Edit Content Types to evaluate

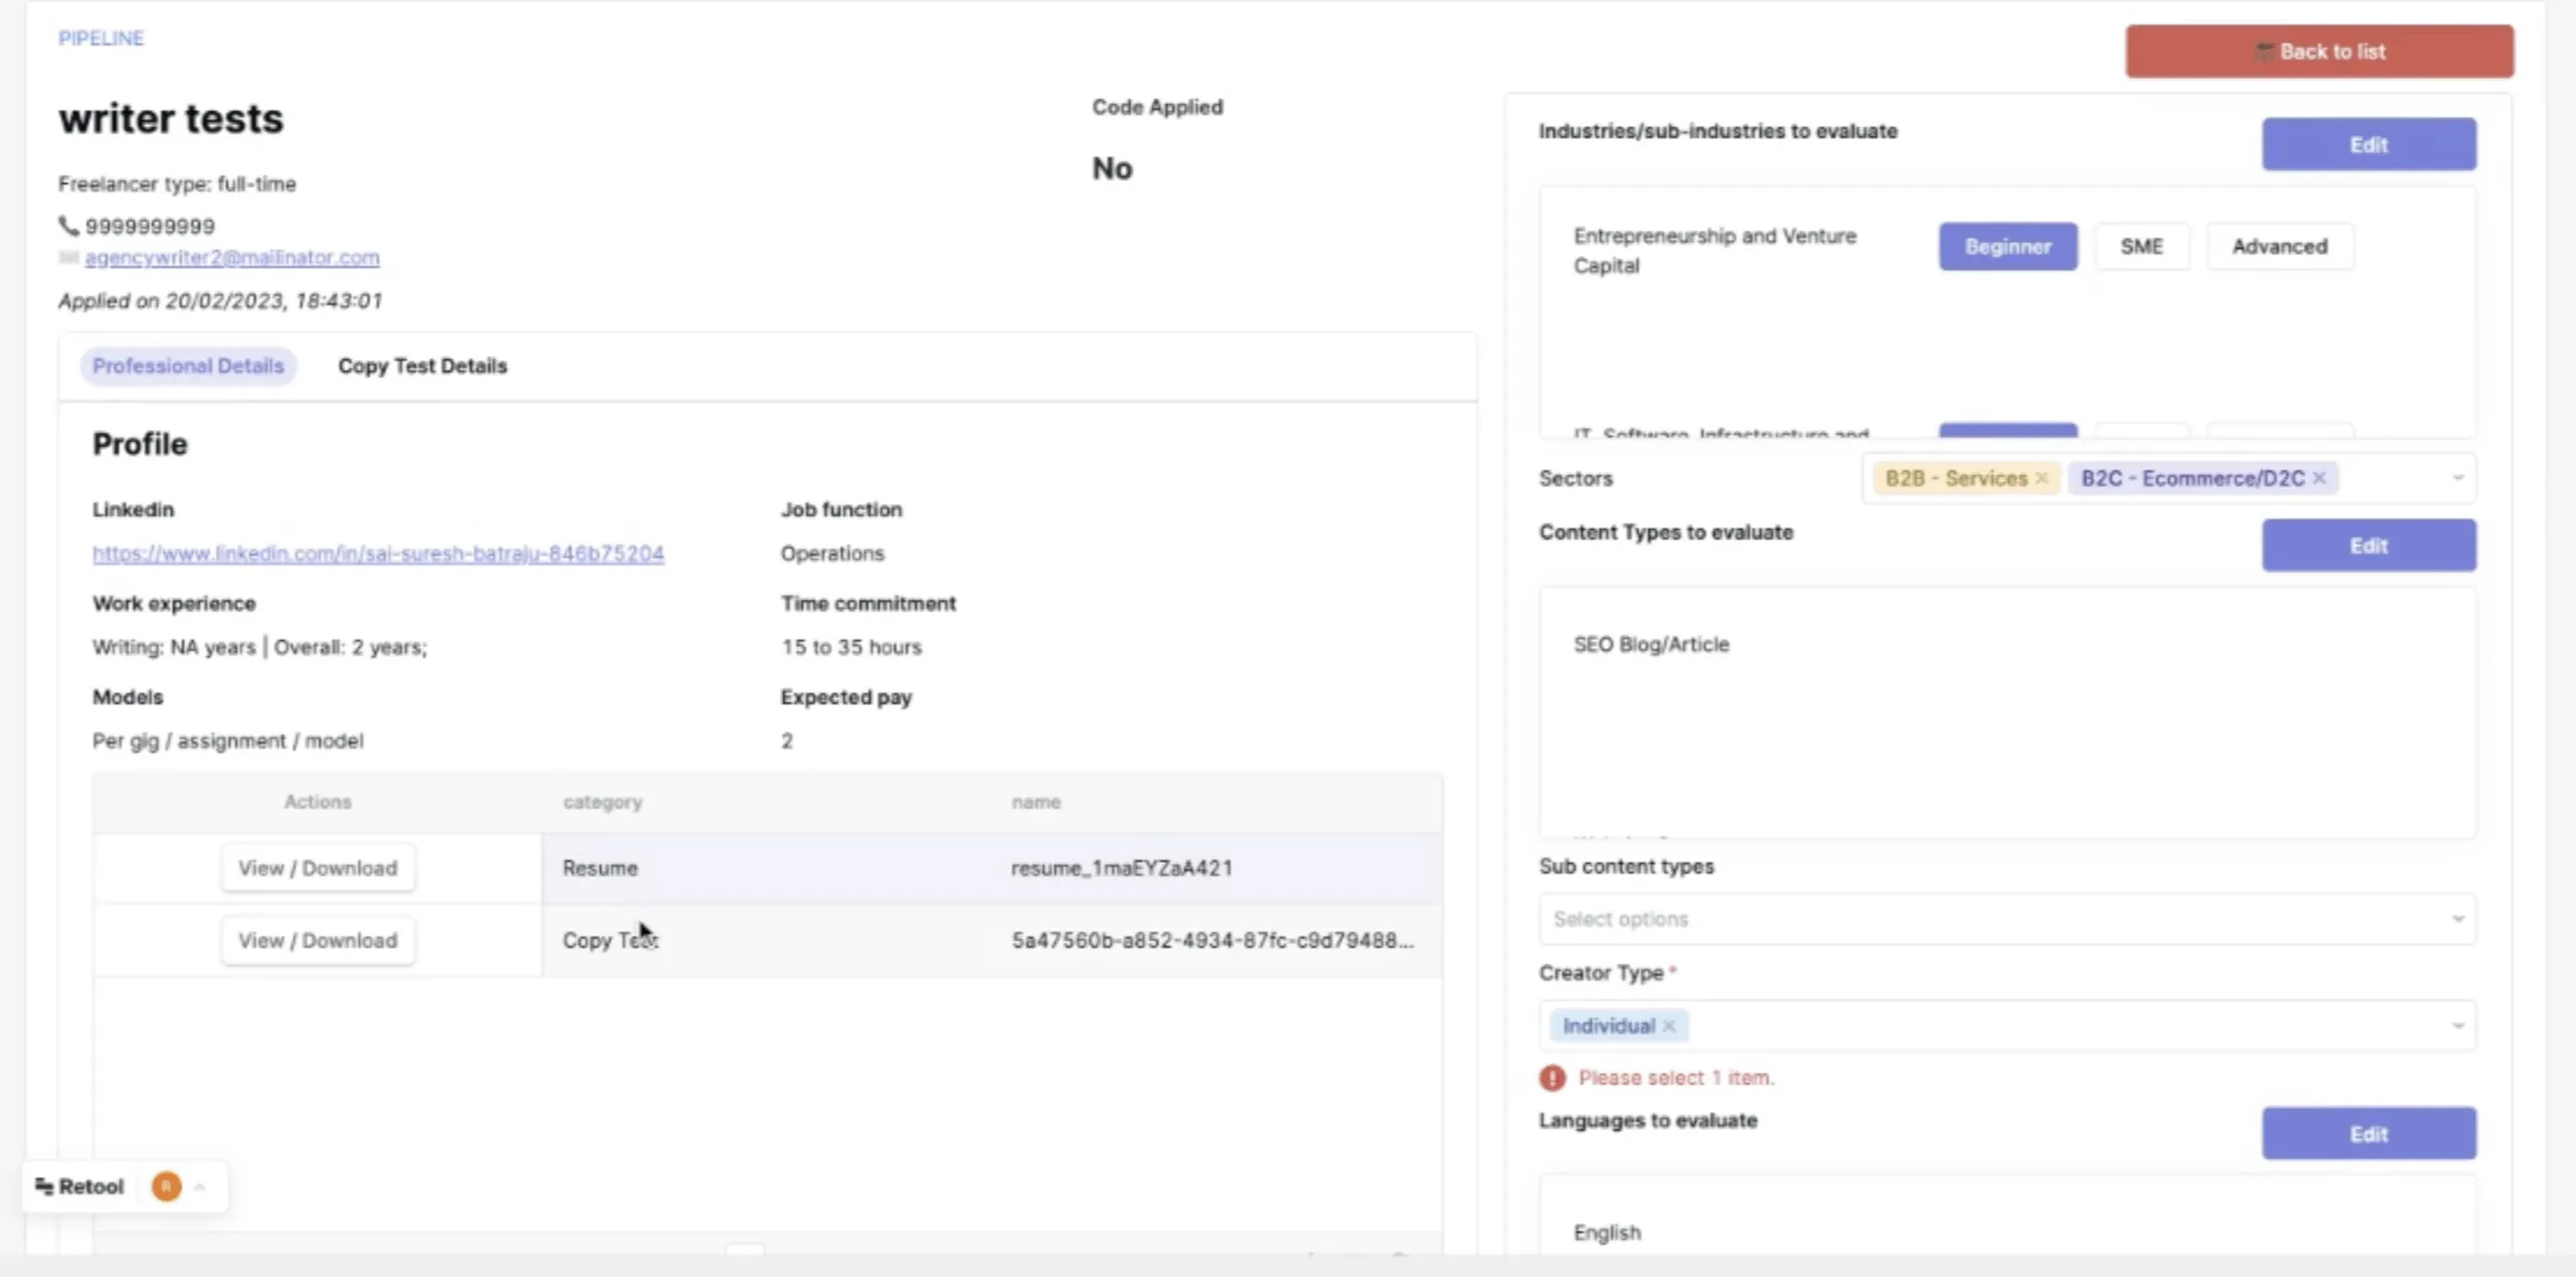[2369, 545]
